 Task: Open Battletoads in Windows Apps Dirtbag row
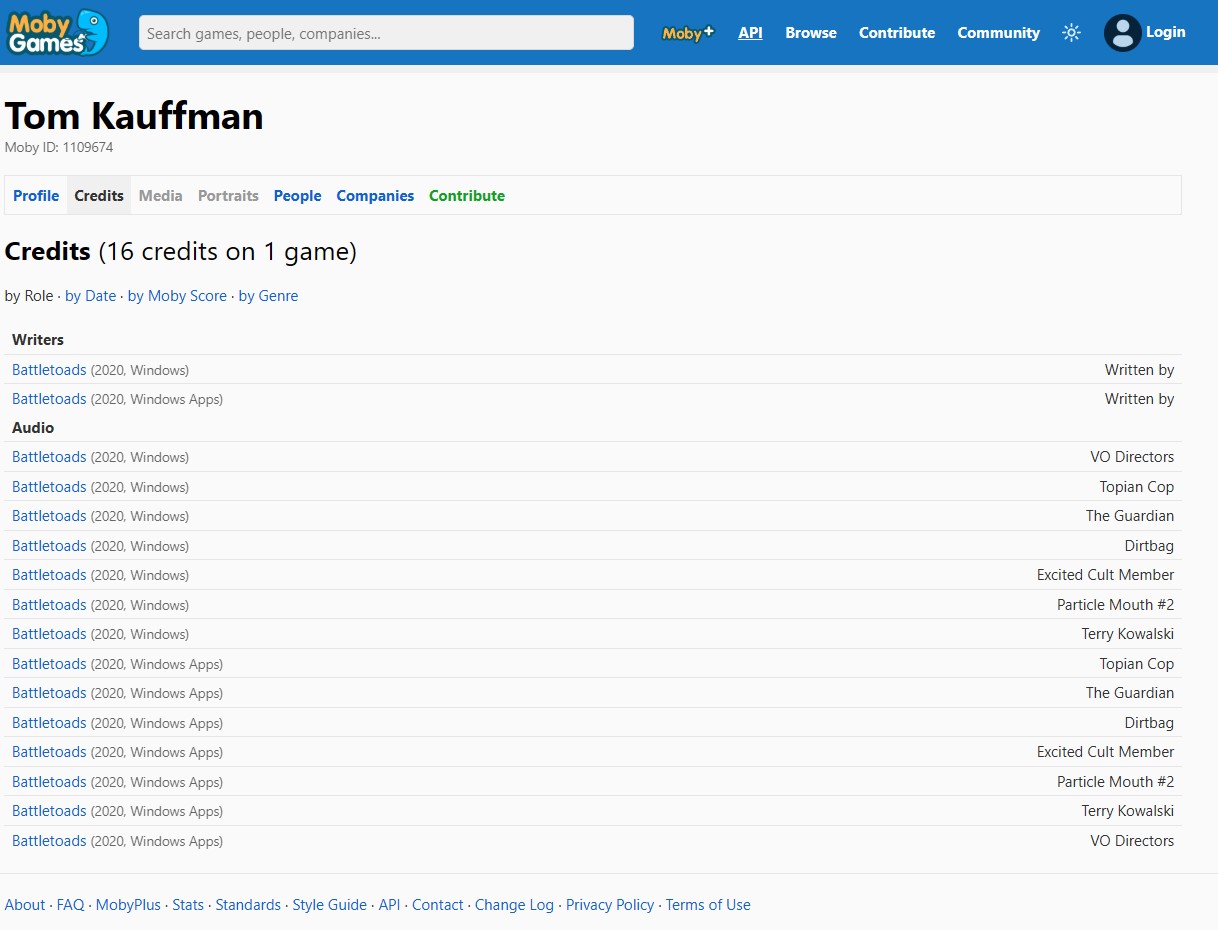pyautogui.click(x=49, y=723)
